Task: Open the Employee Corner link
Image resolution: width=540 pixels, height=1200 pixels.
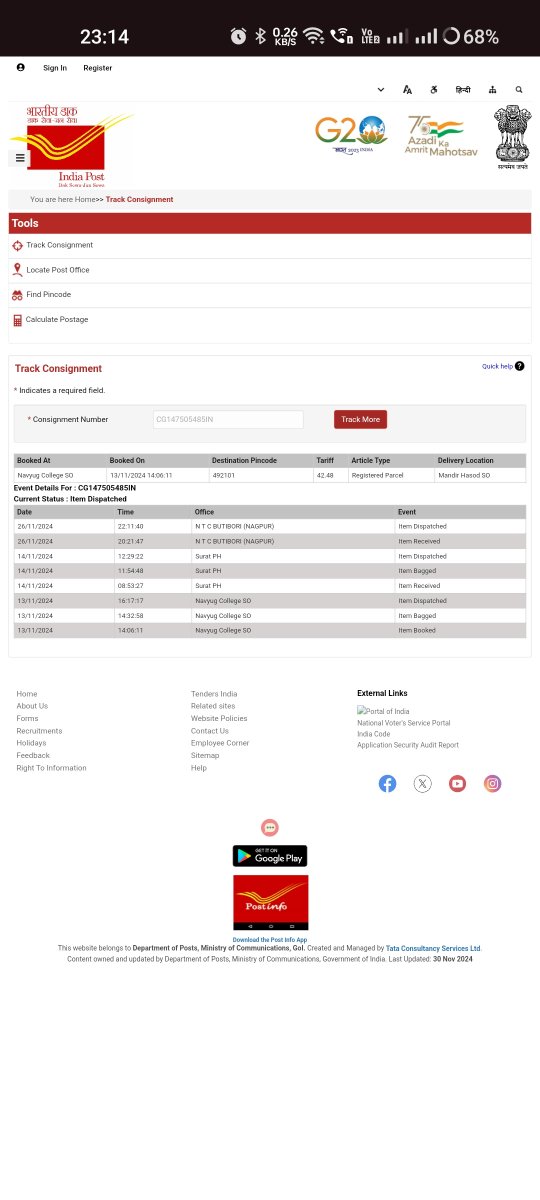Action: click(x=220, y=743)
